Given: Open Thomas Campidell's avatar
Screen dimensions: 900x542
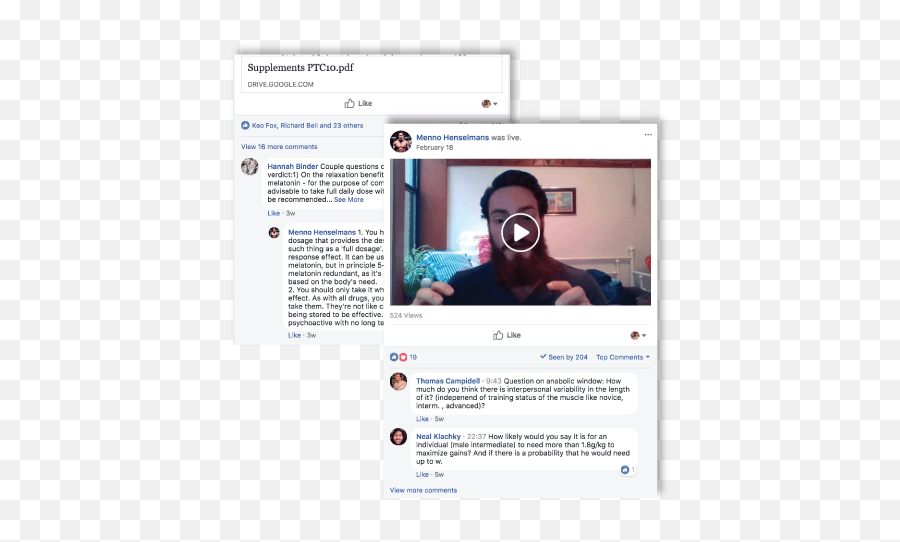Looking at the screenshot, I should tap(398, 381).
